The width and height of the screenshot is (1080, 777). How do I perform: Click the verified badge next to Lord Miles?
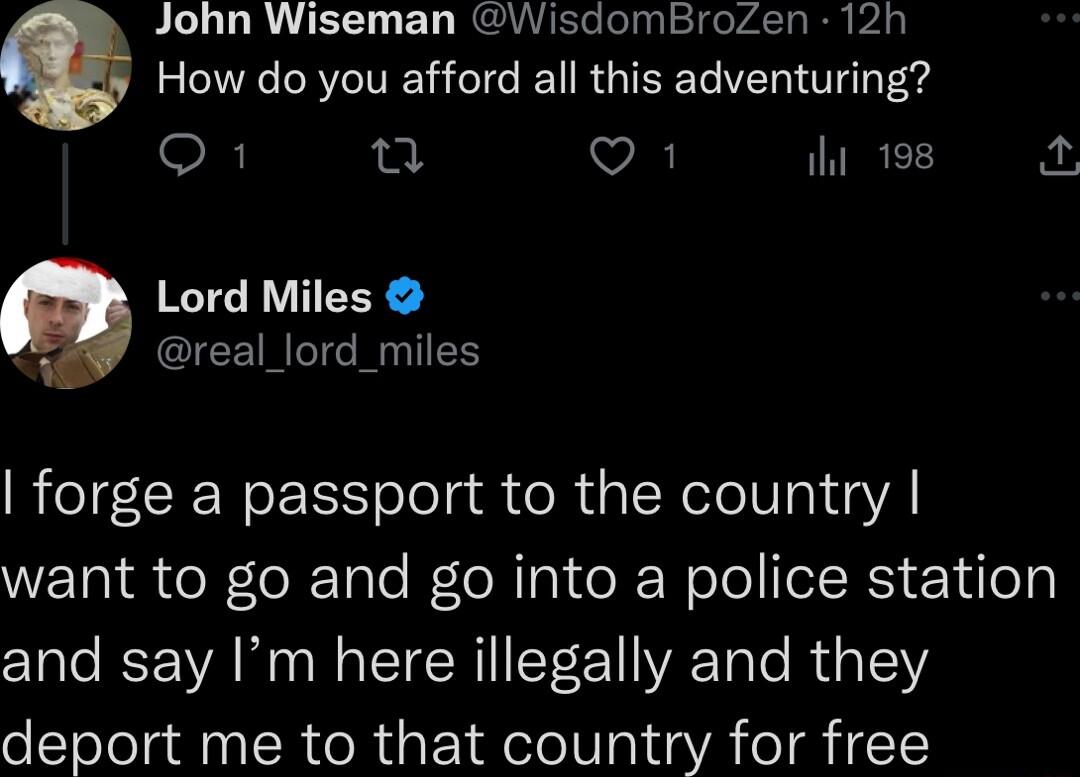(x=406, y=294)
